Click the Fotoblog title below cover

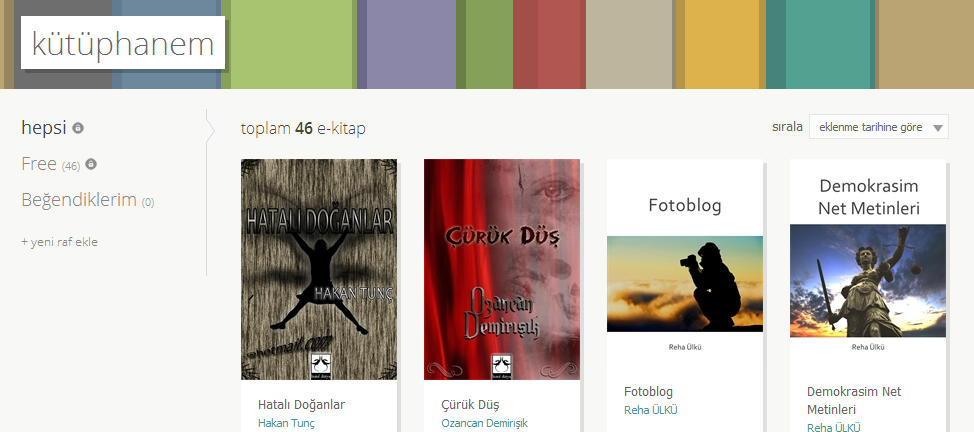(649, 392)
